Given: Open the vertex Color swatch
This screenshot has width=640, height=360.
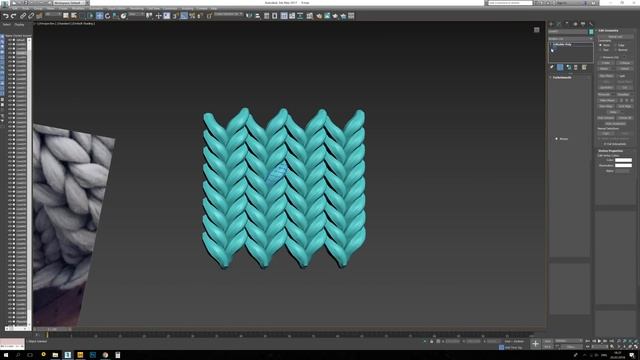Looking at the screenshot, I should coord(623,160).
